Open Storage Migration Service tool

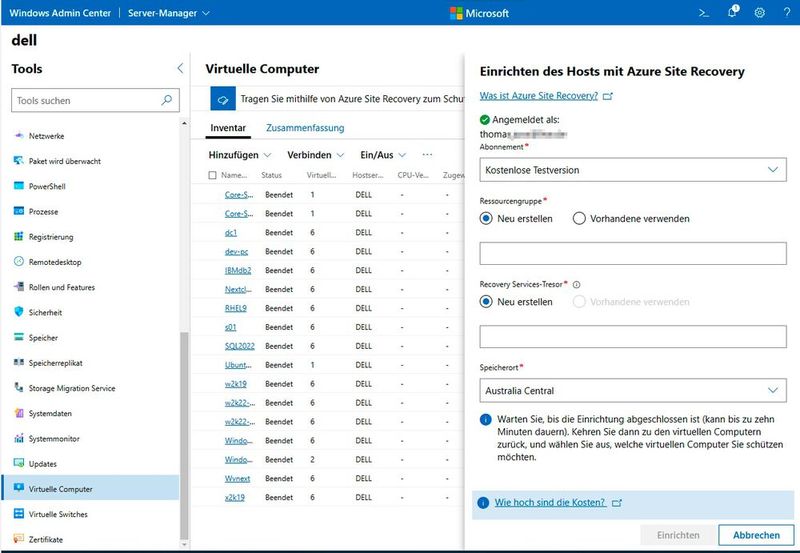72,388
